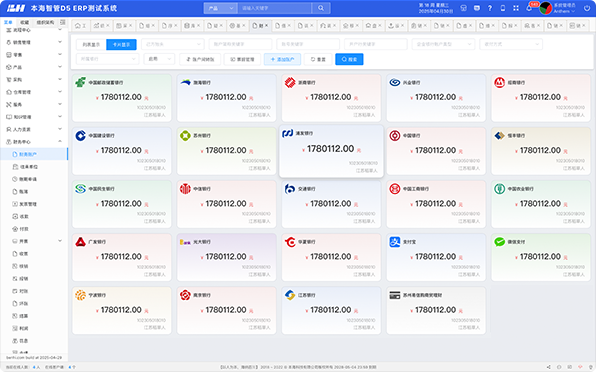The image size is (596, 372).
Task: Open the home tab with house icon
Action: coord(80,25)
